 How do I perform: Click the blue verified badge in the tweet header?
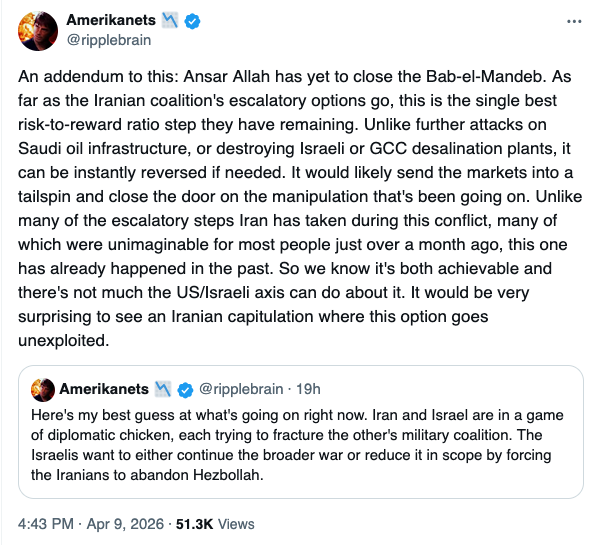point(188,20)
